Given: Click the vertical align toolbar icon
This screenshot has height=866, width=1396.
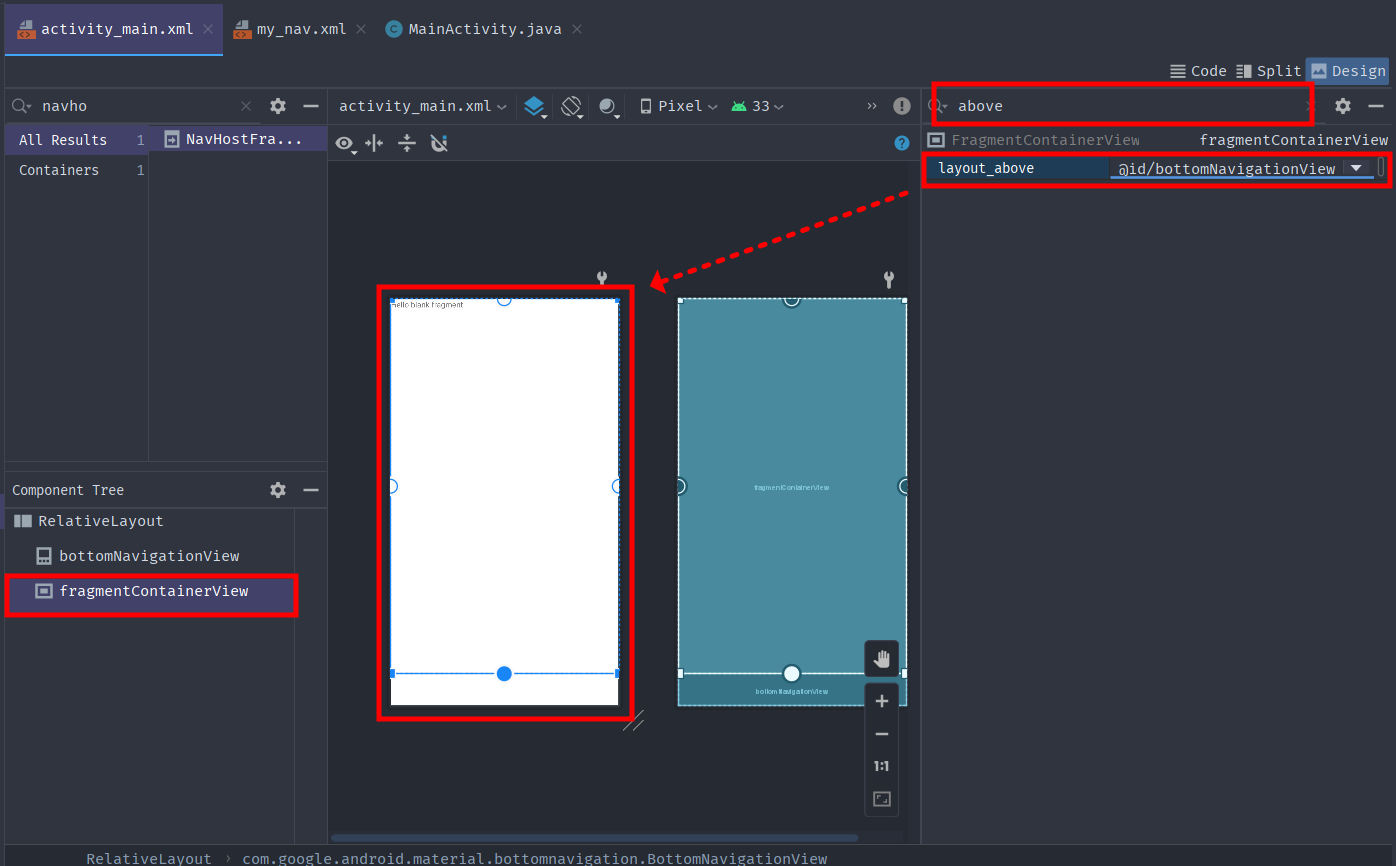Looking at the screenshot, I should point(407,144).
